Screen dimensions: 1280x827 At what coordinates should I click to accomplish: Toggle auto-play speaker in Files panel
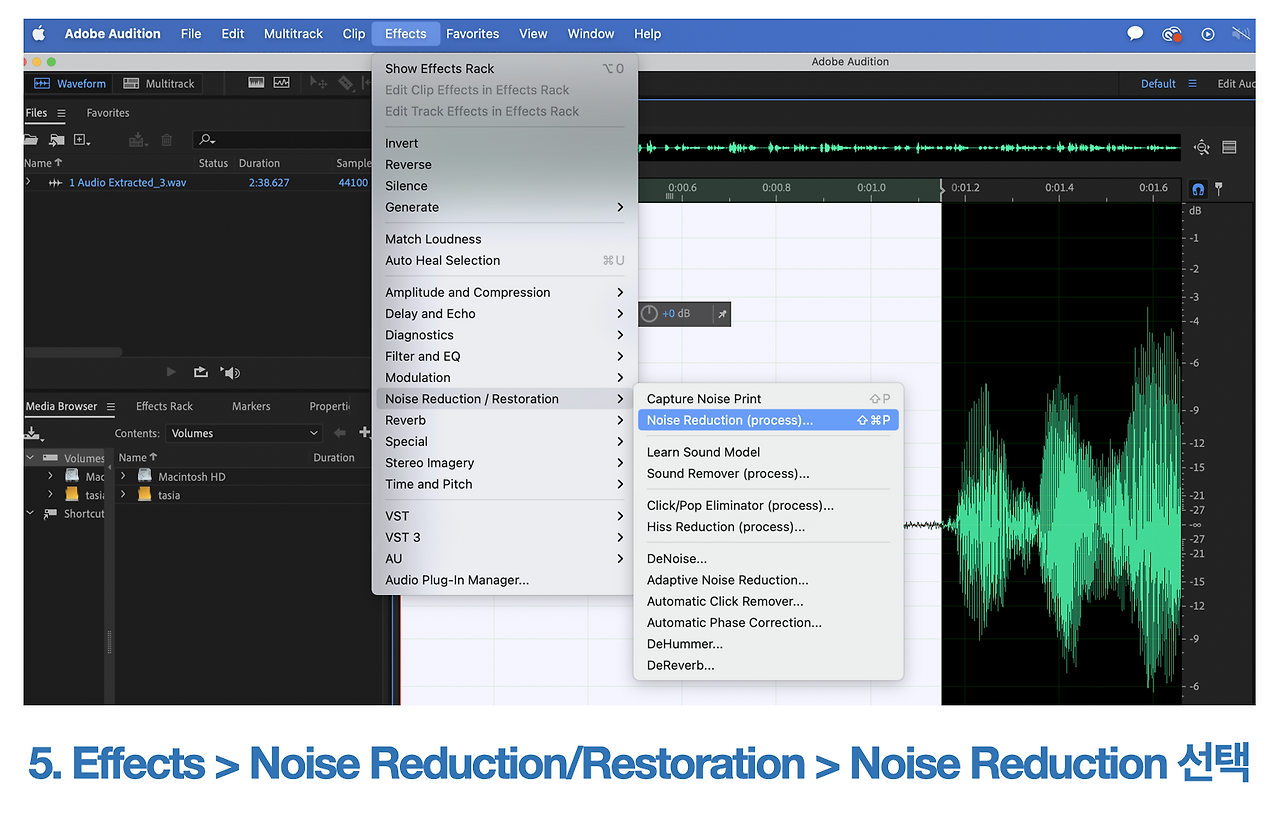(231, 373)
